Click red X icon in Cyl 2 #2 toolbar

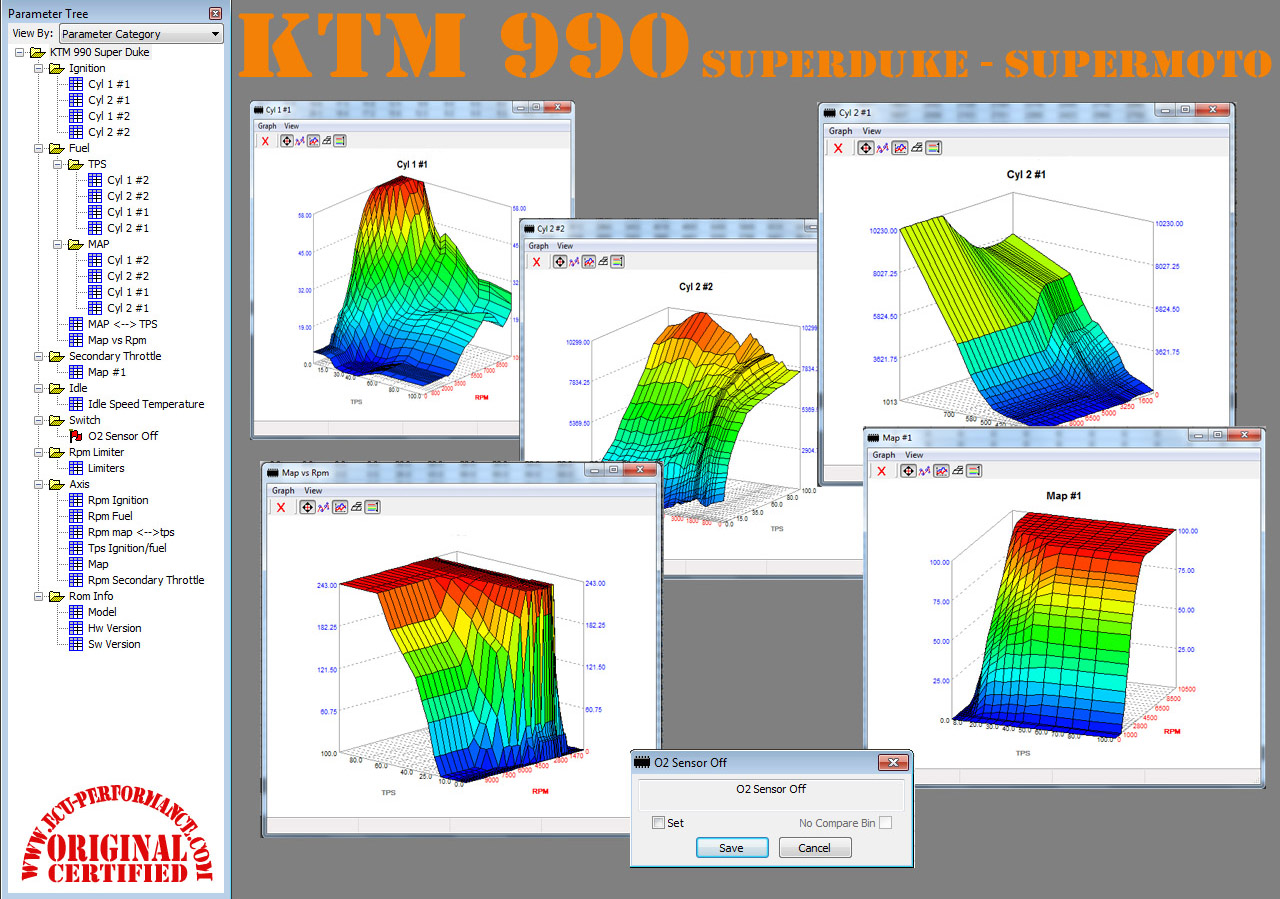pos(537,261)
